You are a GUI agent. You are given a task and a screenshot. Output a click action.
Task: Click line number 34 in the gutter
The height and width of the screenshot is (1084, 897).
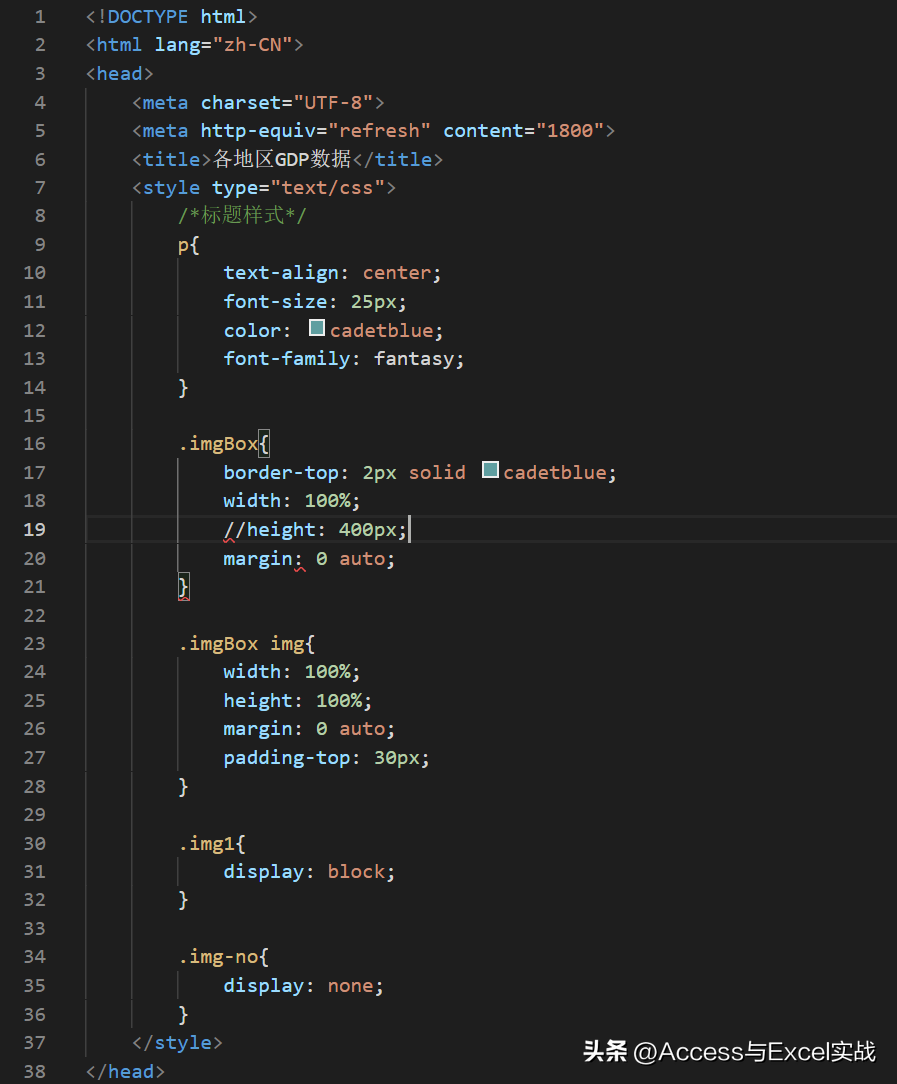tap(35, 957)
